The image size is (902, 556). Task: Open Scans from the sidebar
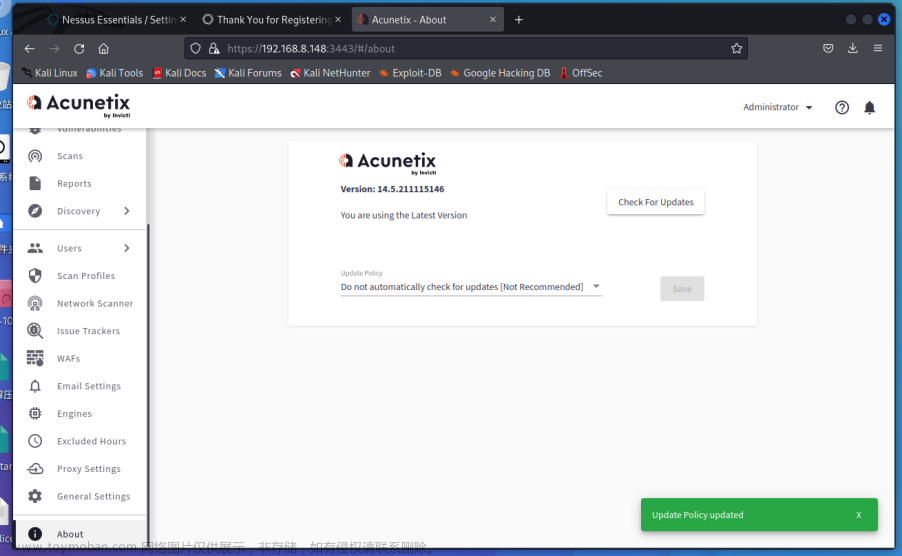click(x=70, y=156)
